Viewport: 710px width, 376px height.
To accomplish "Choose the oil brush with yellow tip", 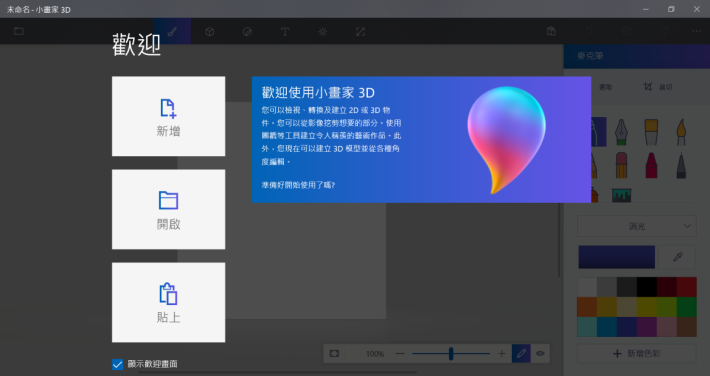I will coord(651,132).
